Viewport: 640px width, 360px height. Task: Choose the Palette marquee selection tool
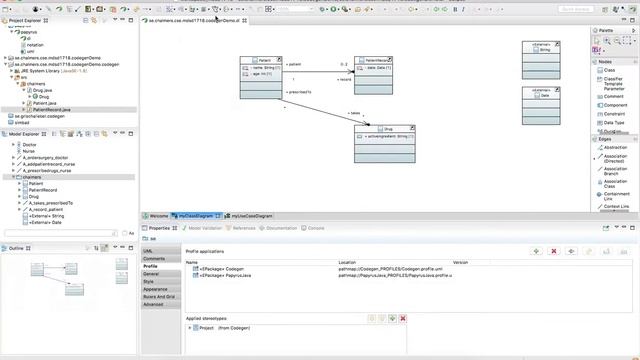627,40
